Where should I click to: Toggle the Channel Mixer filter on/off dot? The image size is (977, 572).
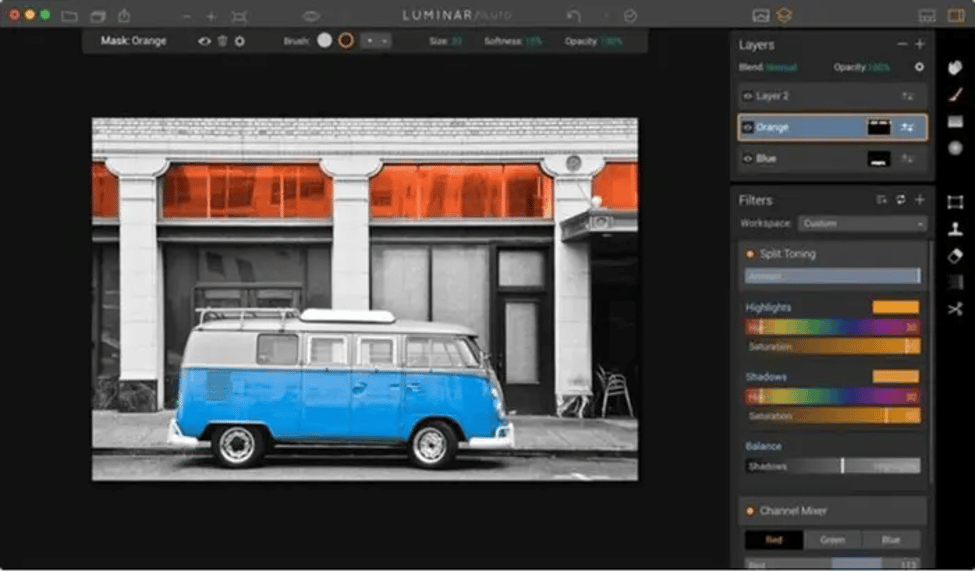point(750,511)
